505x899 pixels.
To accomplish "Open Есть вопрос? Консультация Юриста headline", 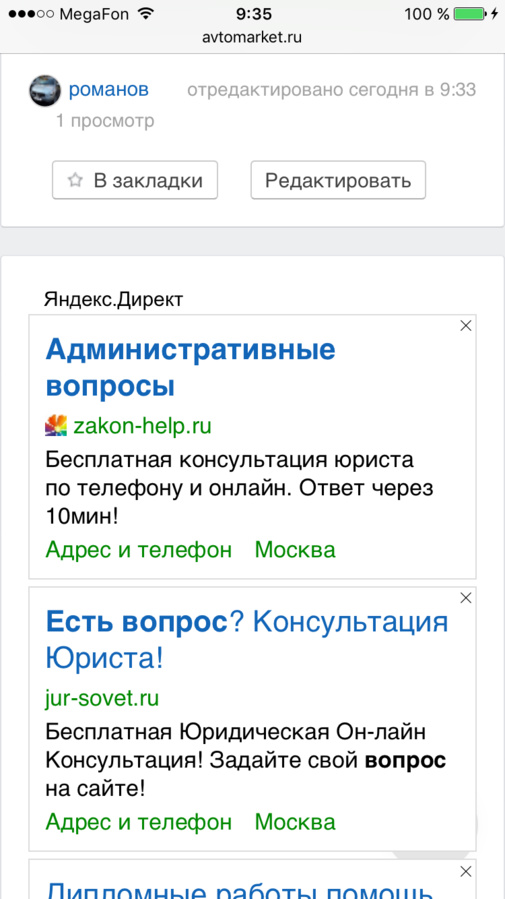I will pos(246,640).
